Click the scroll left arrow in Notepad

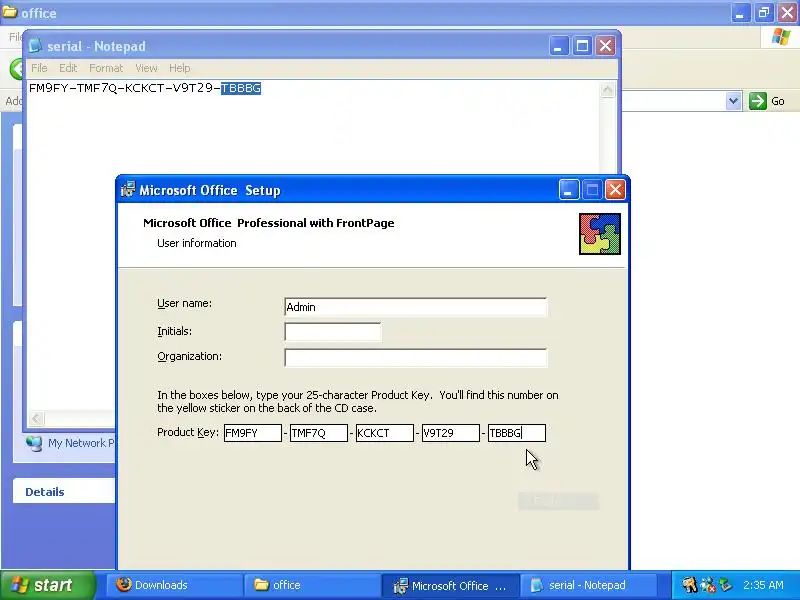coord(36,419)
